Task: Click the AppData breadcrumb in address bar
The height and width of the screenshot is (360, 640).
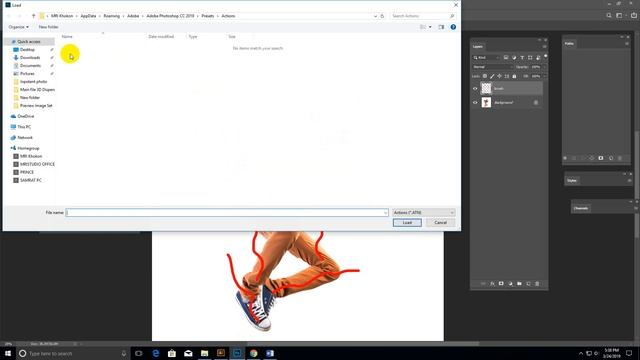Action: tap(88, 16)
